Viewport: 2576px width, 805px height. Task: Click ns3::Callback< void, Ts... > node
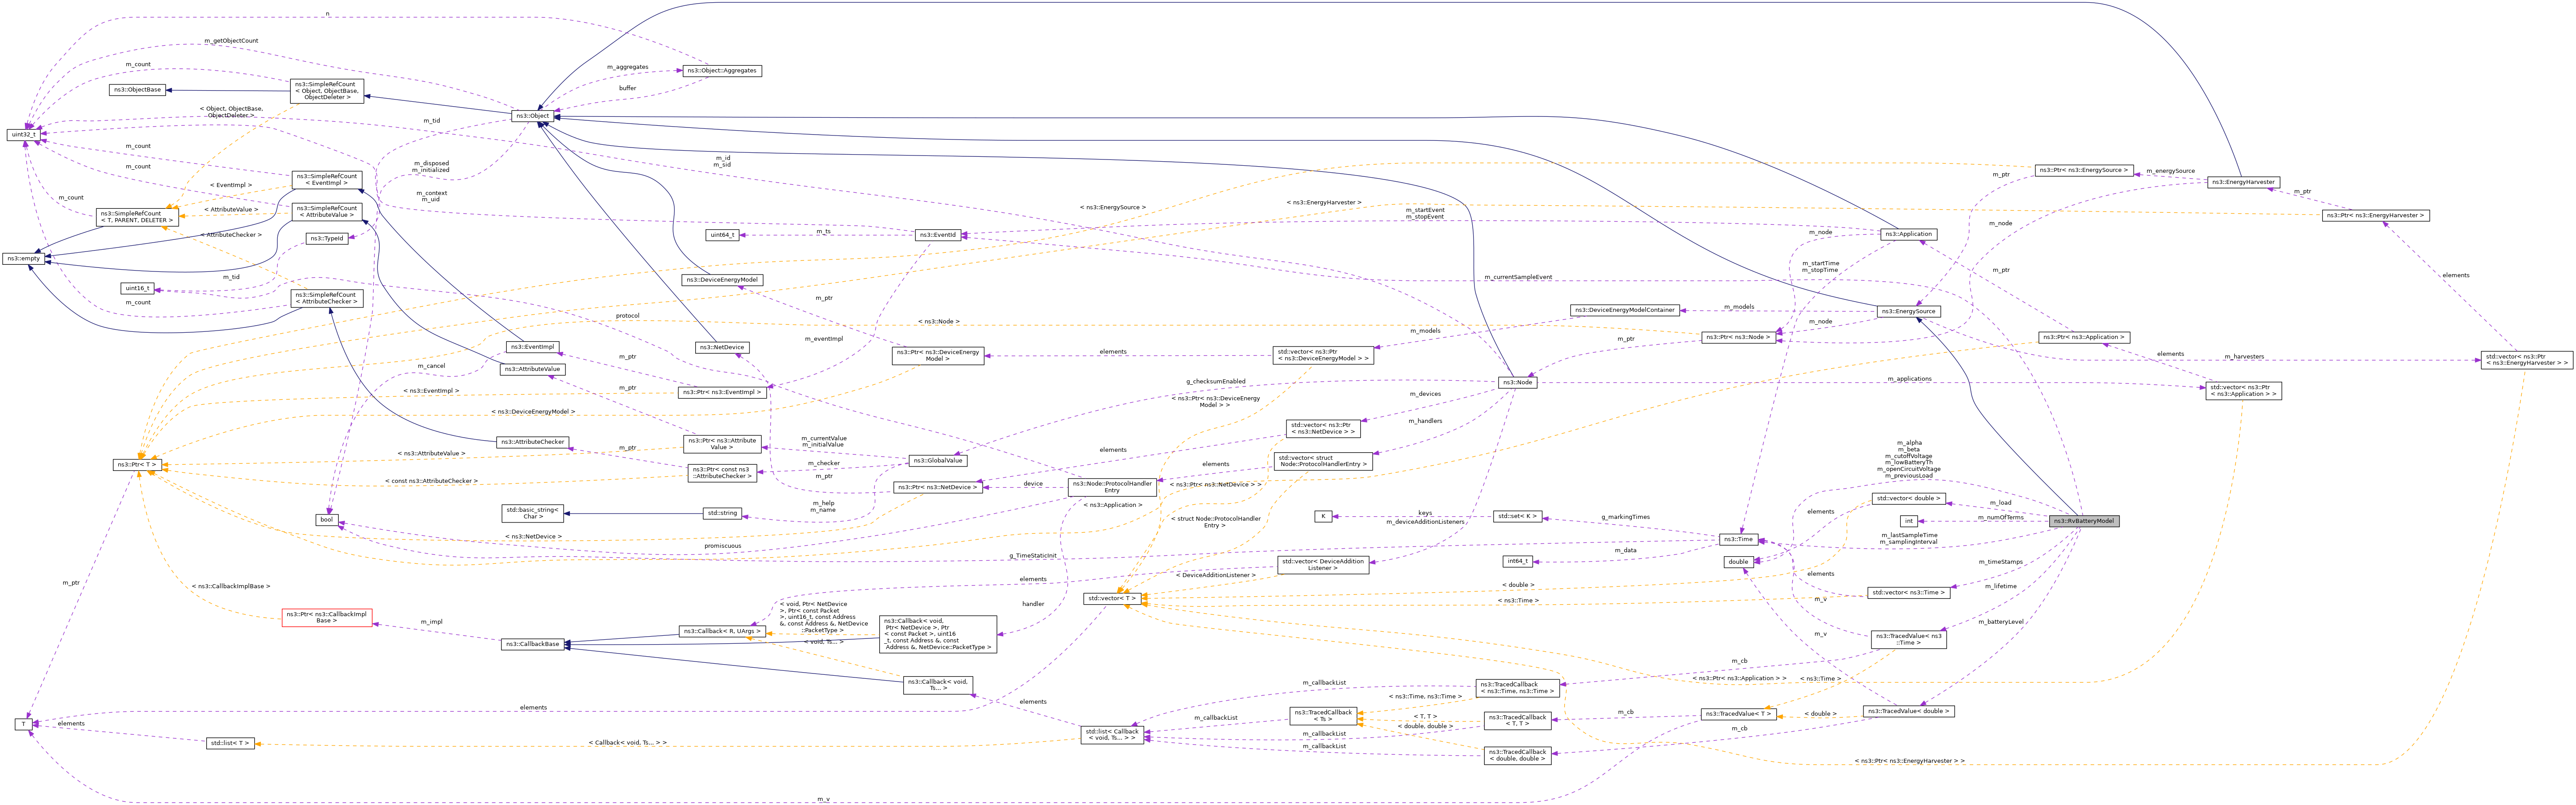pyautogui.click(x=938, y=685)
